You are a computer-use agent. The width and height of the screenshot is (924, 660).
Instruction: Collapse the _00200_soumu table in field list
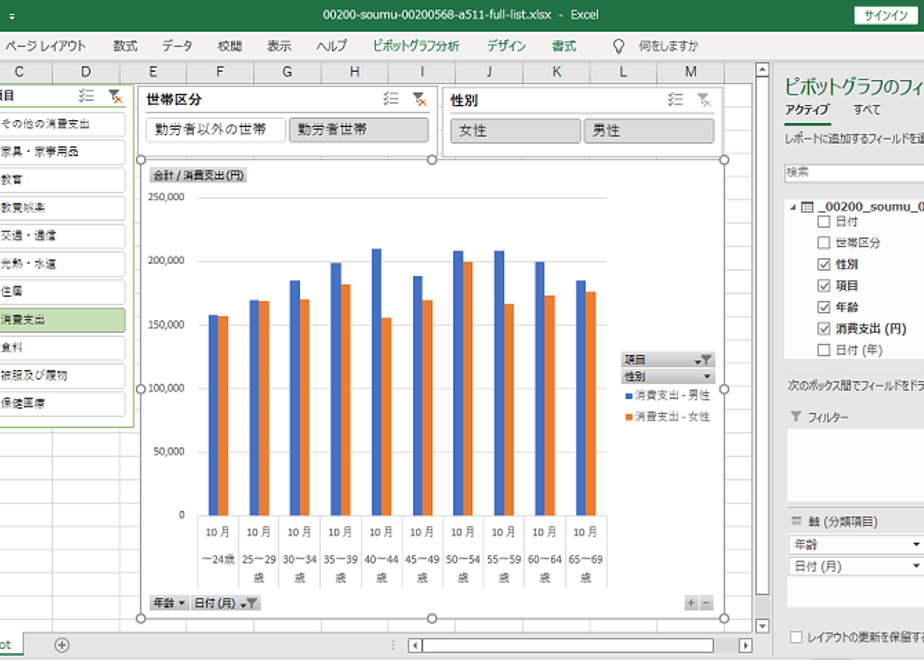click(x=793, y=207)
